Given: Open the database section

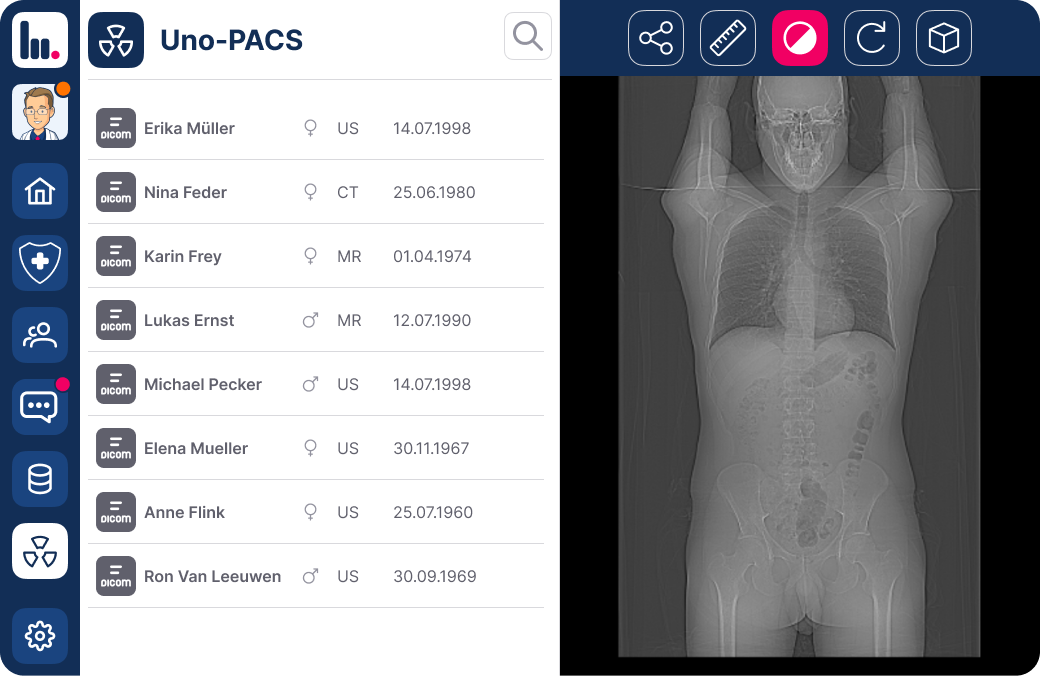Looking at the screenshot, I should click(40, 479).
